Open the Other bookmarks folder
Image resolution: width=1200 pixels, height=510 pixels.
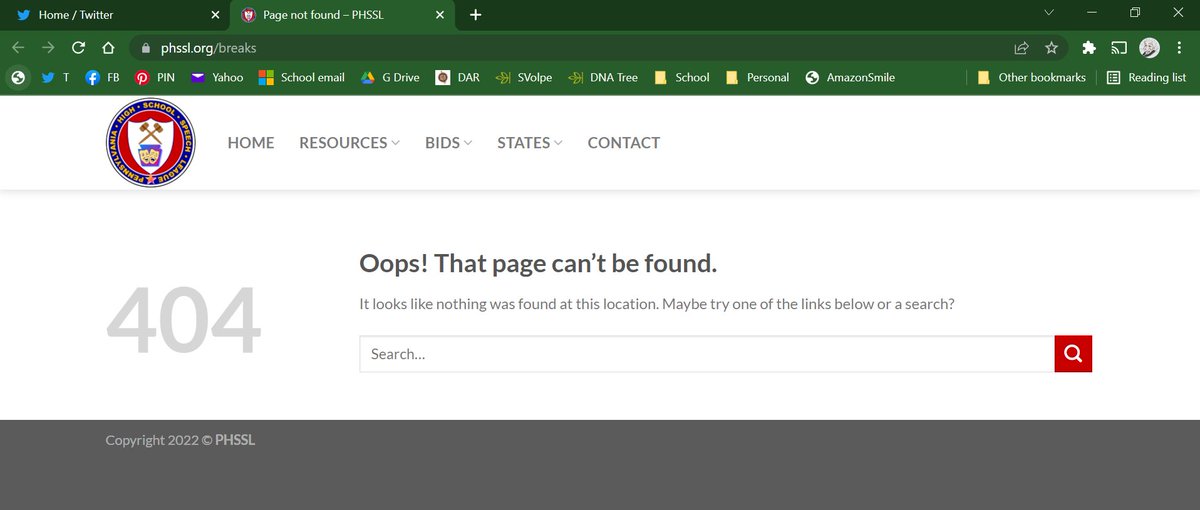tap(1031, 77)
